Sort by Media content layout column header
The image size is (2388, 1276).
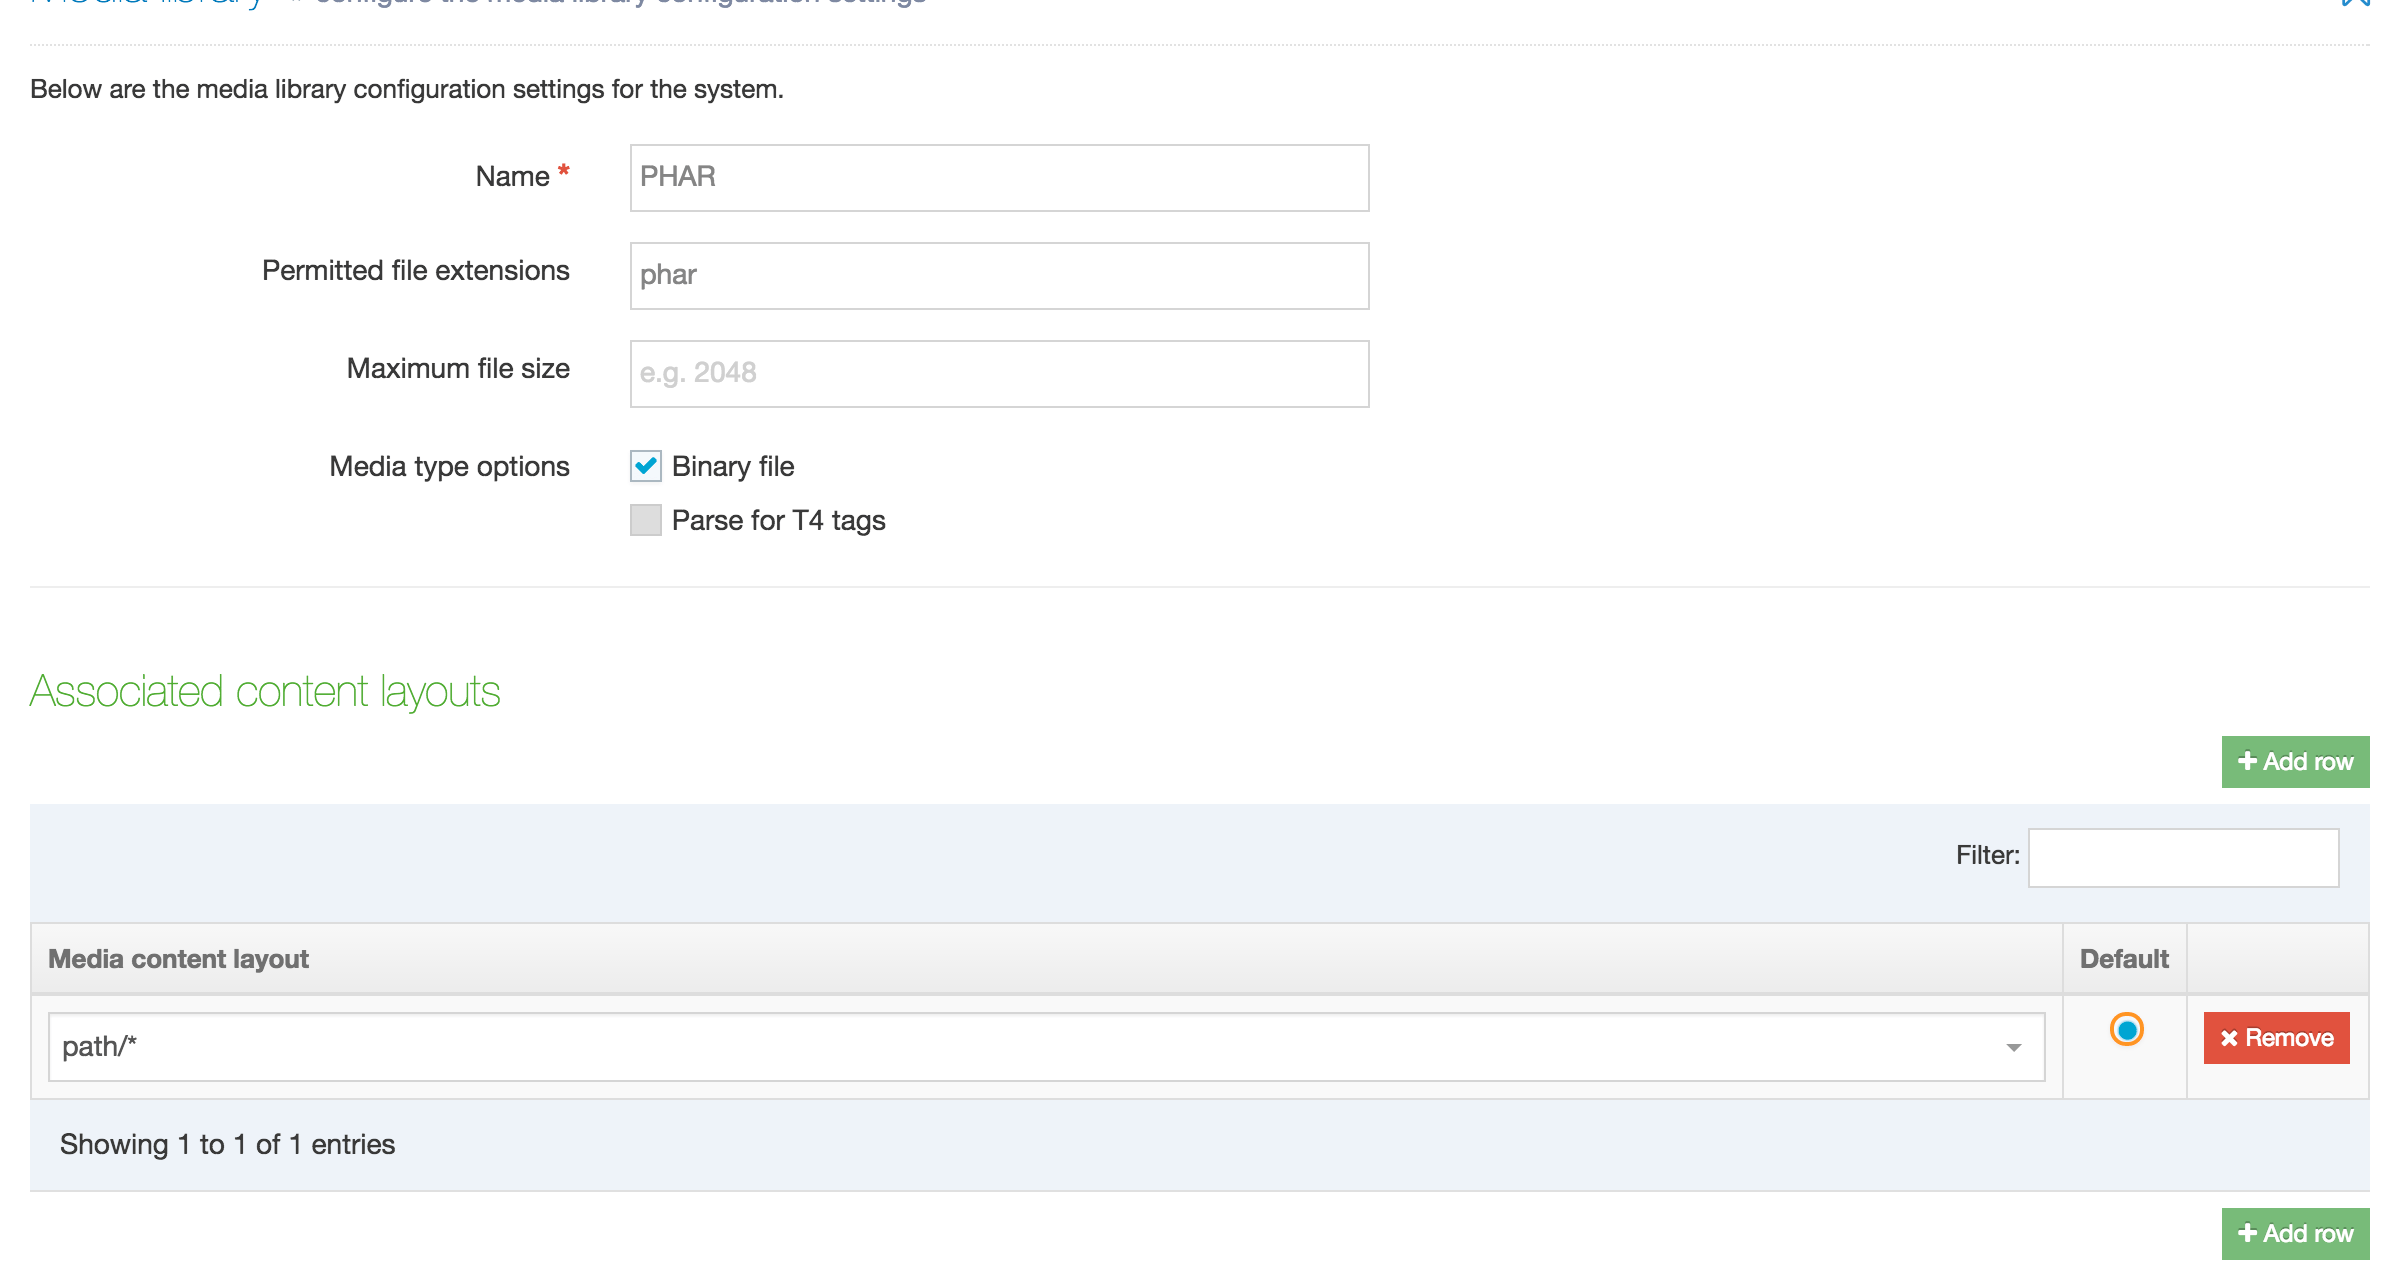coord(178,959)
